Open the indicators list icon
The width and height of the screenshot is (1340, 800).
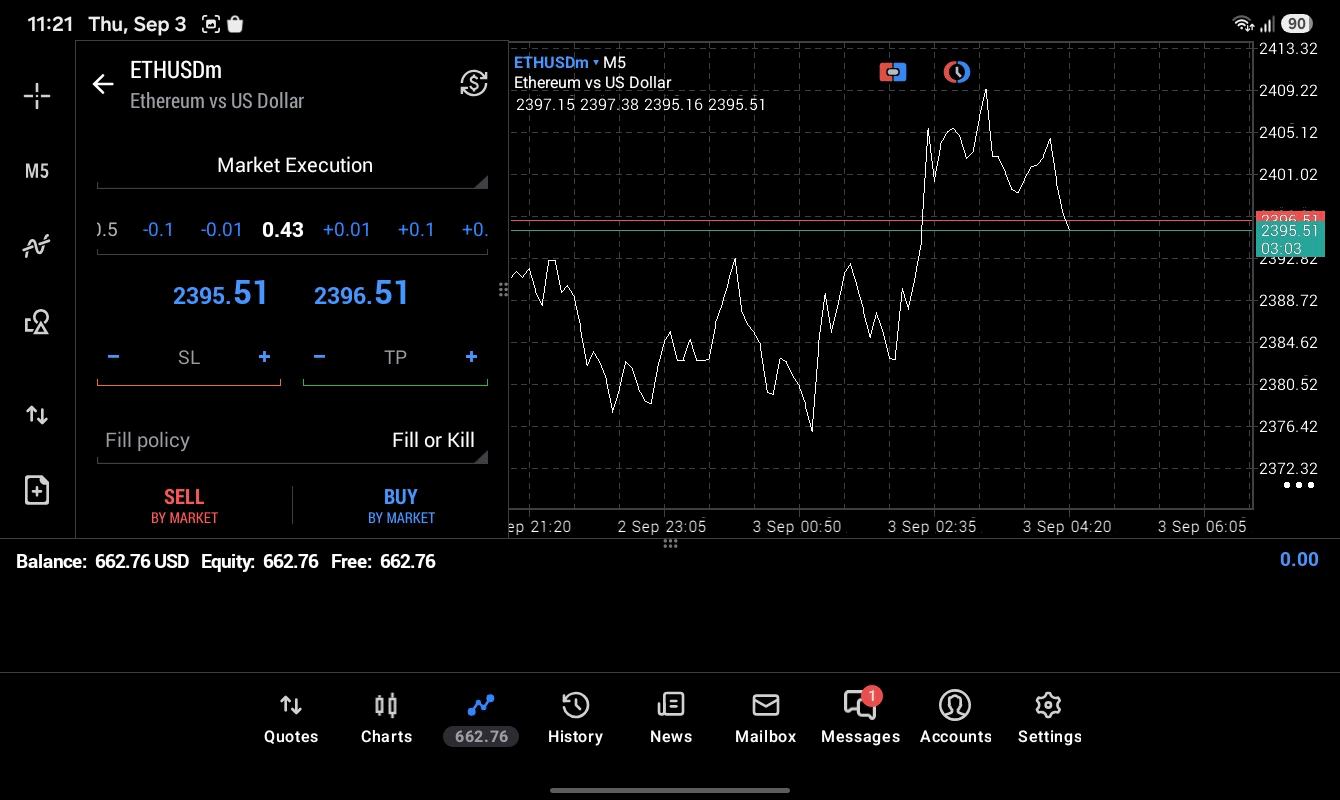point(37,246)
